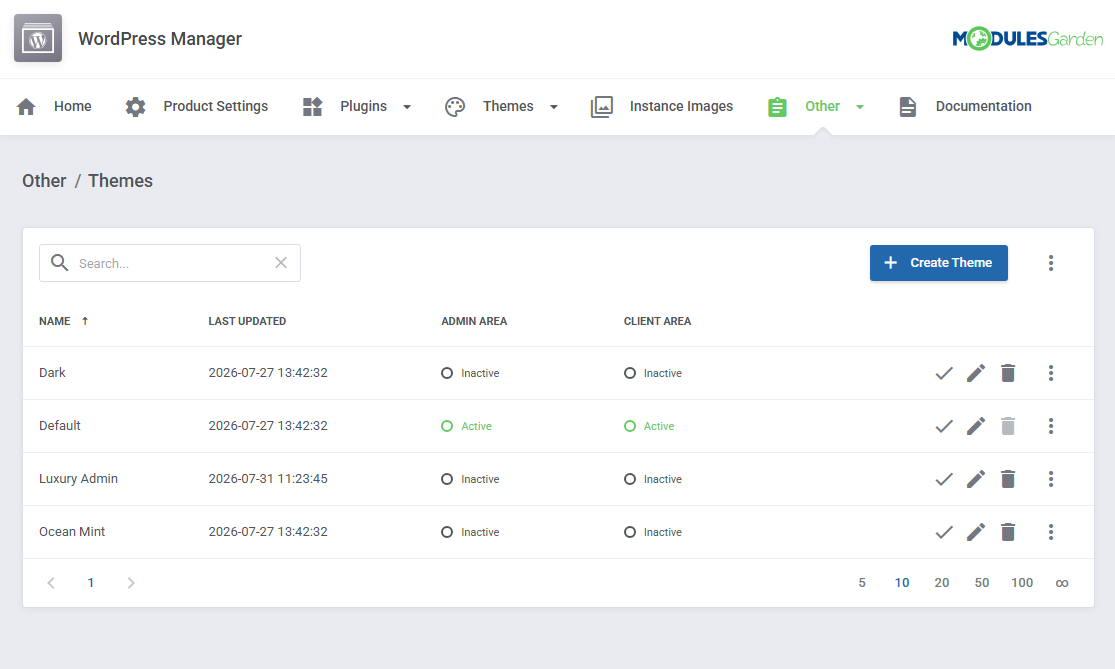Viewport: 1115px width, 669px height.
Task: Click the Documentation file icon
Action: point(907,107)
